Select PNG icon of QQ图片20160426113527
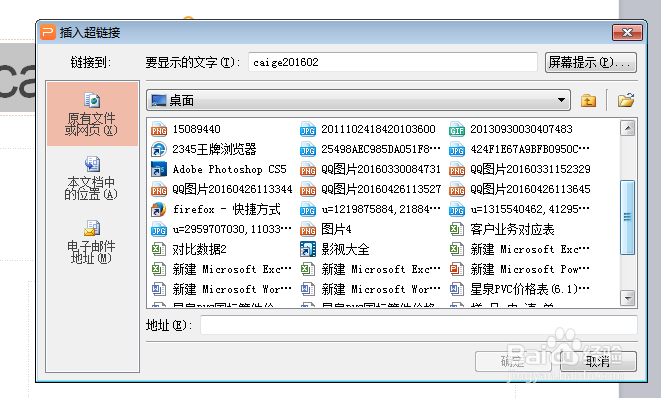 point(308,189)
